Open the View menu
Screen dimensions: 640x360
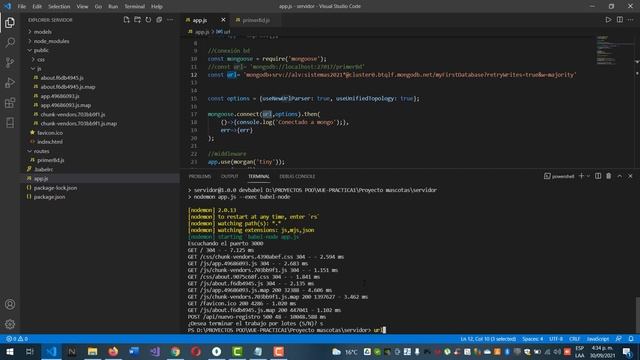point(82,7)
